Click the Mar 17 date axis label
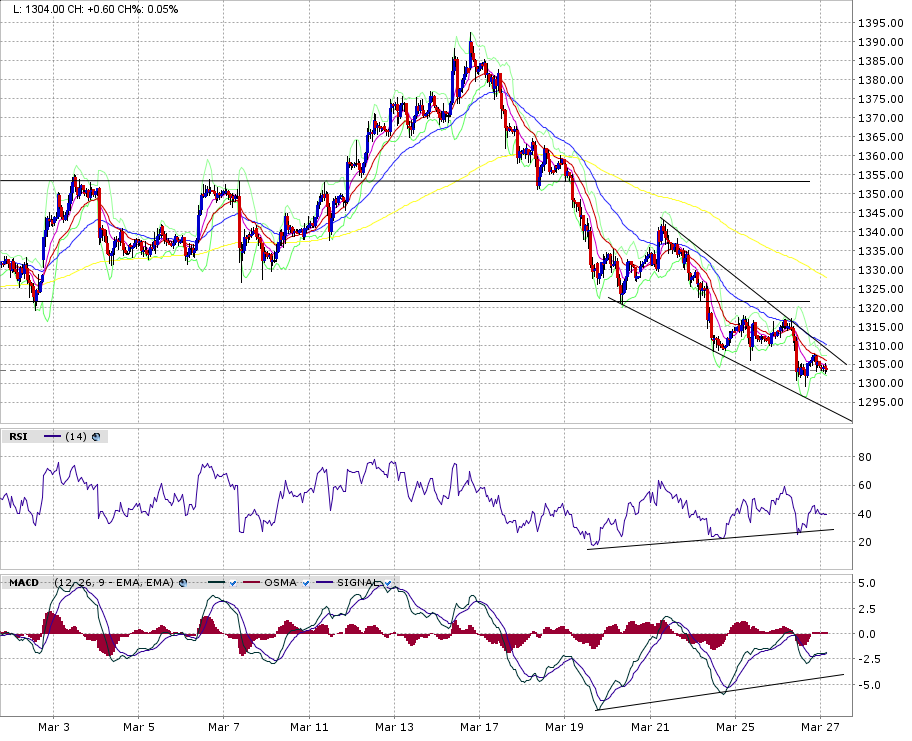 click(479, 727)
